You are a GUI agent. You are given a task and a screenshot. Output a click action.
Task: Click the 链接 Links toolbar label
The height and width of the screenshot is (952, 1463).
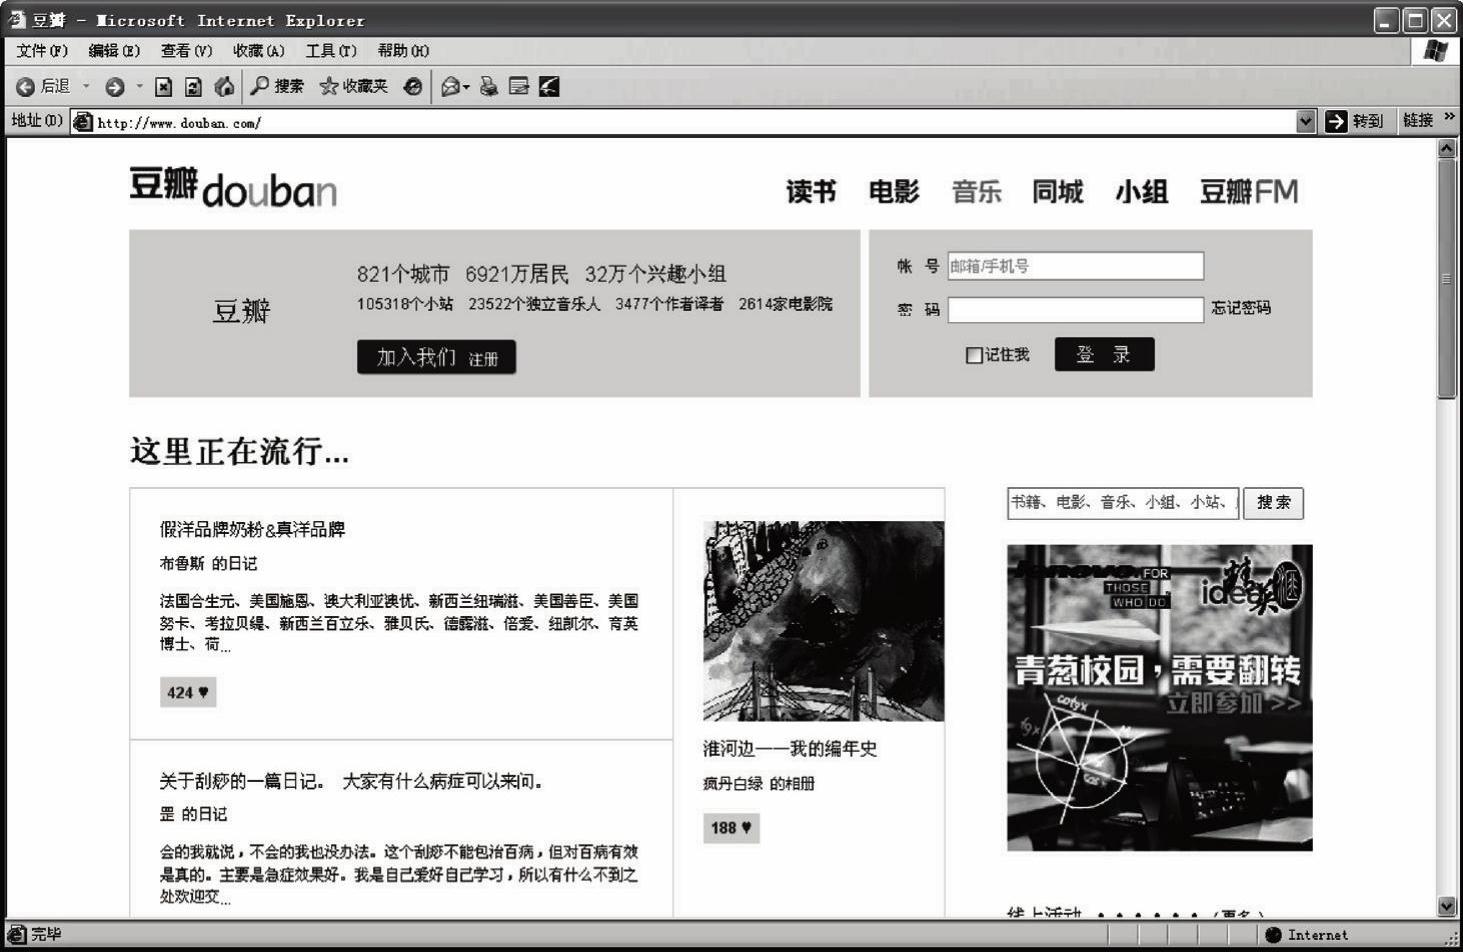point(1418,120)
